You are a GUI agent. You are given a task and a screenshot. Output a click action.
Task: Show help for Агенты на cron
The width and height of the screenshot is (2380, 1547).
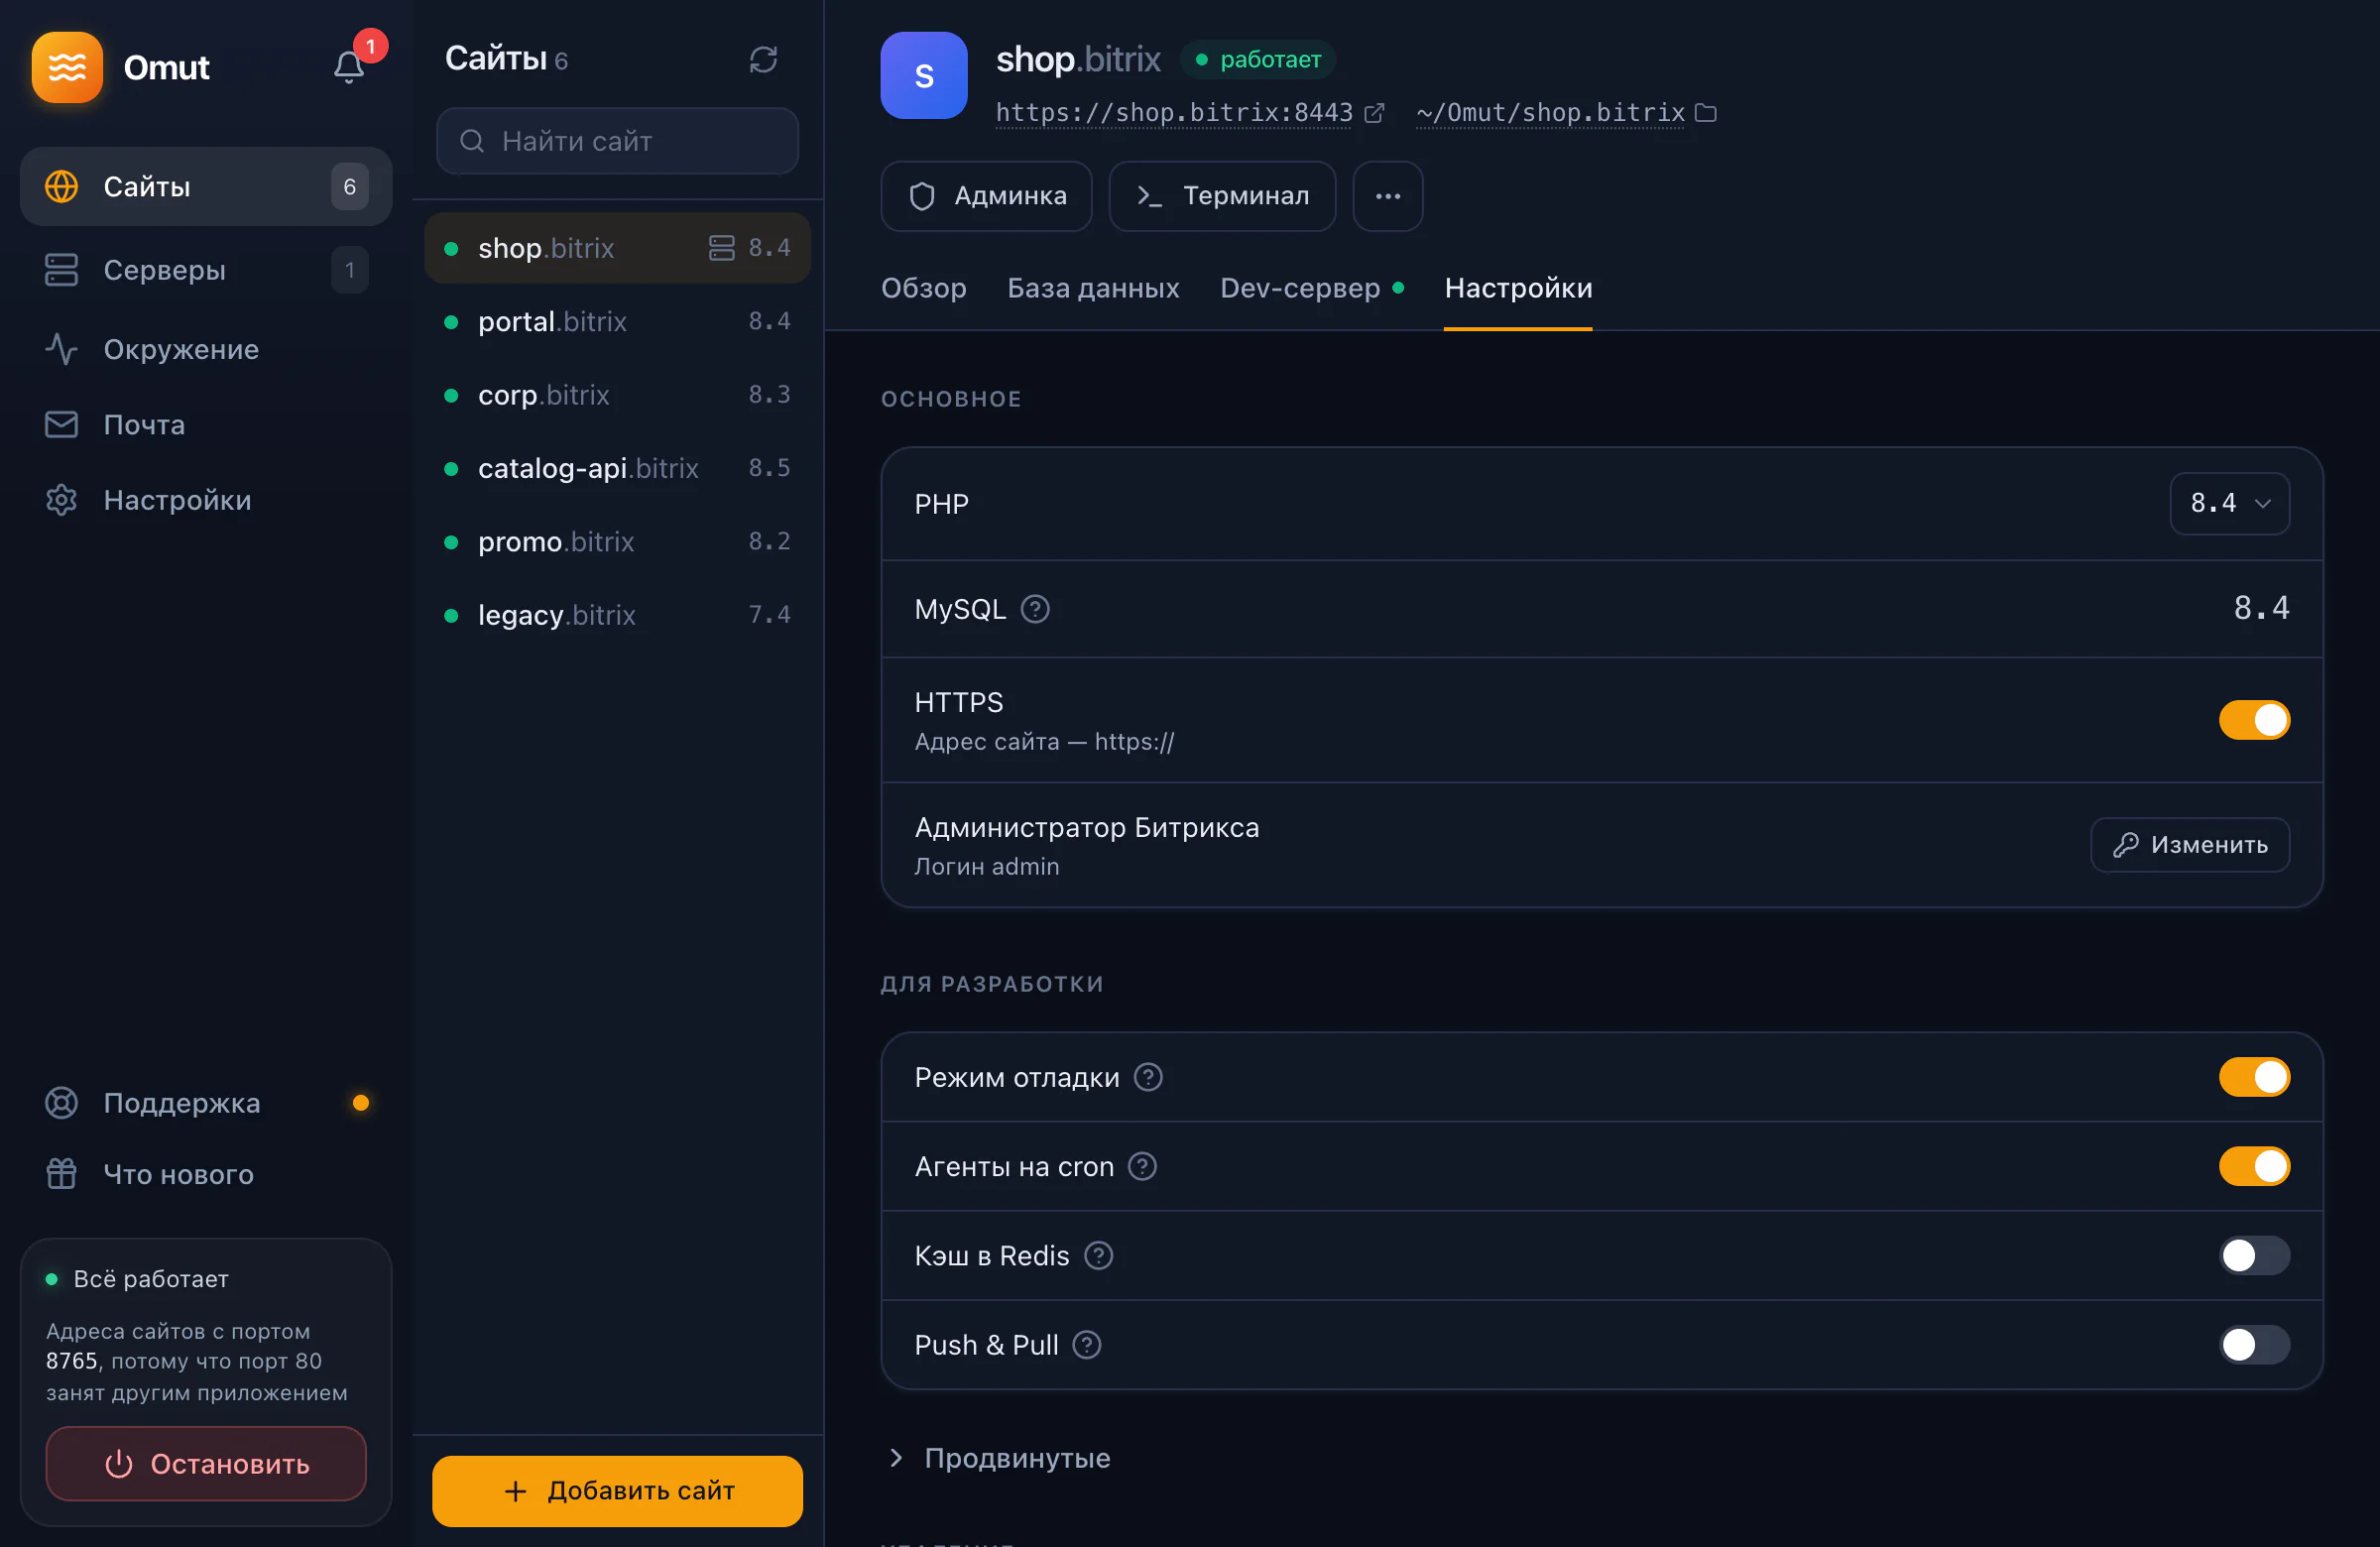click(x=1142, y=1166)
